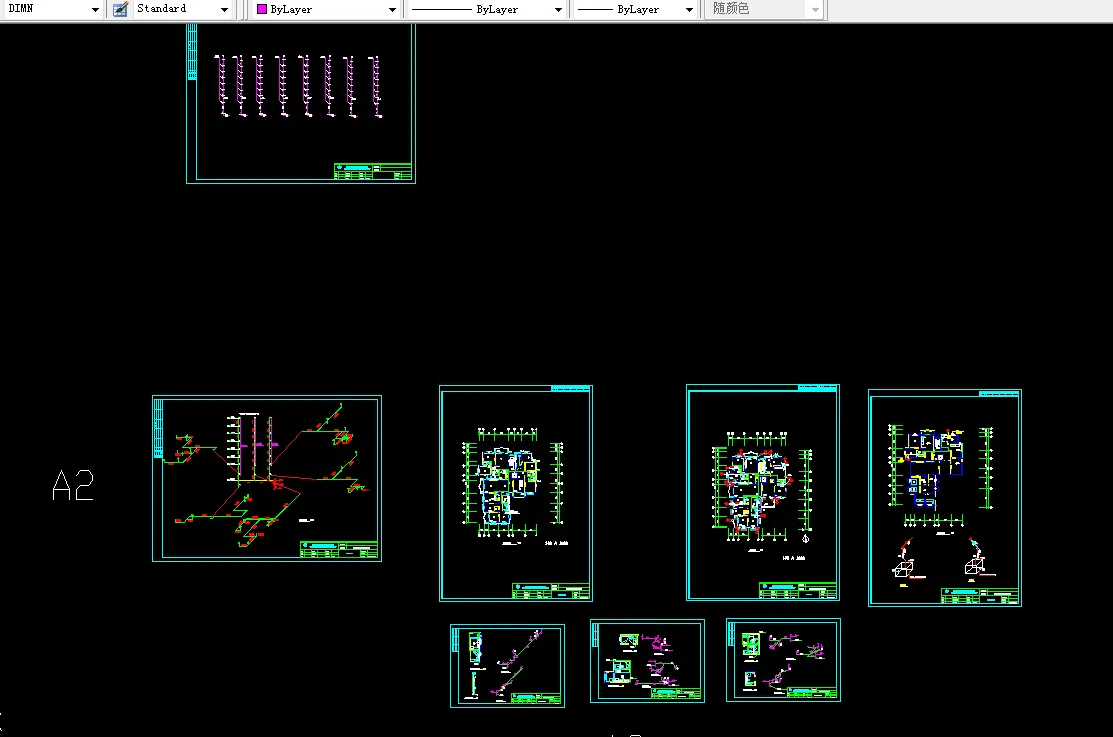Viewport: 1113px width, 737px height.
Task: Select the first tall floor plan sheet
Action: tap(516, 493)
